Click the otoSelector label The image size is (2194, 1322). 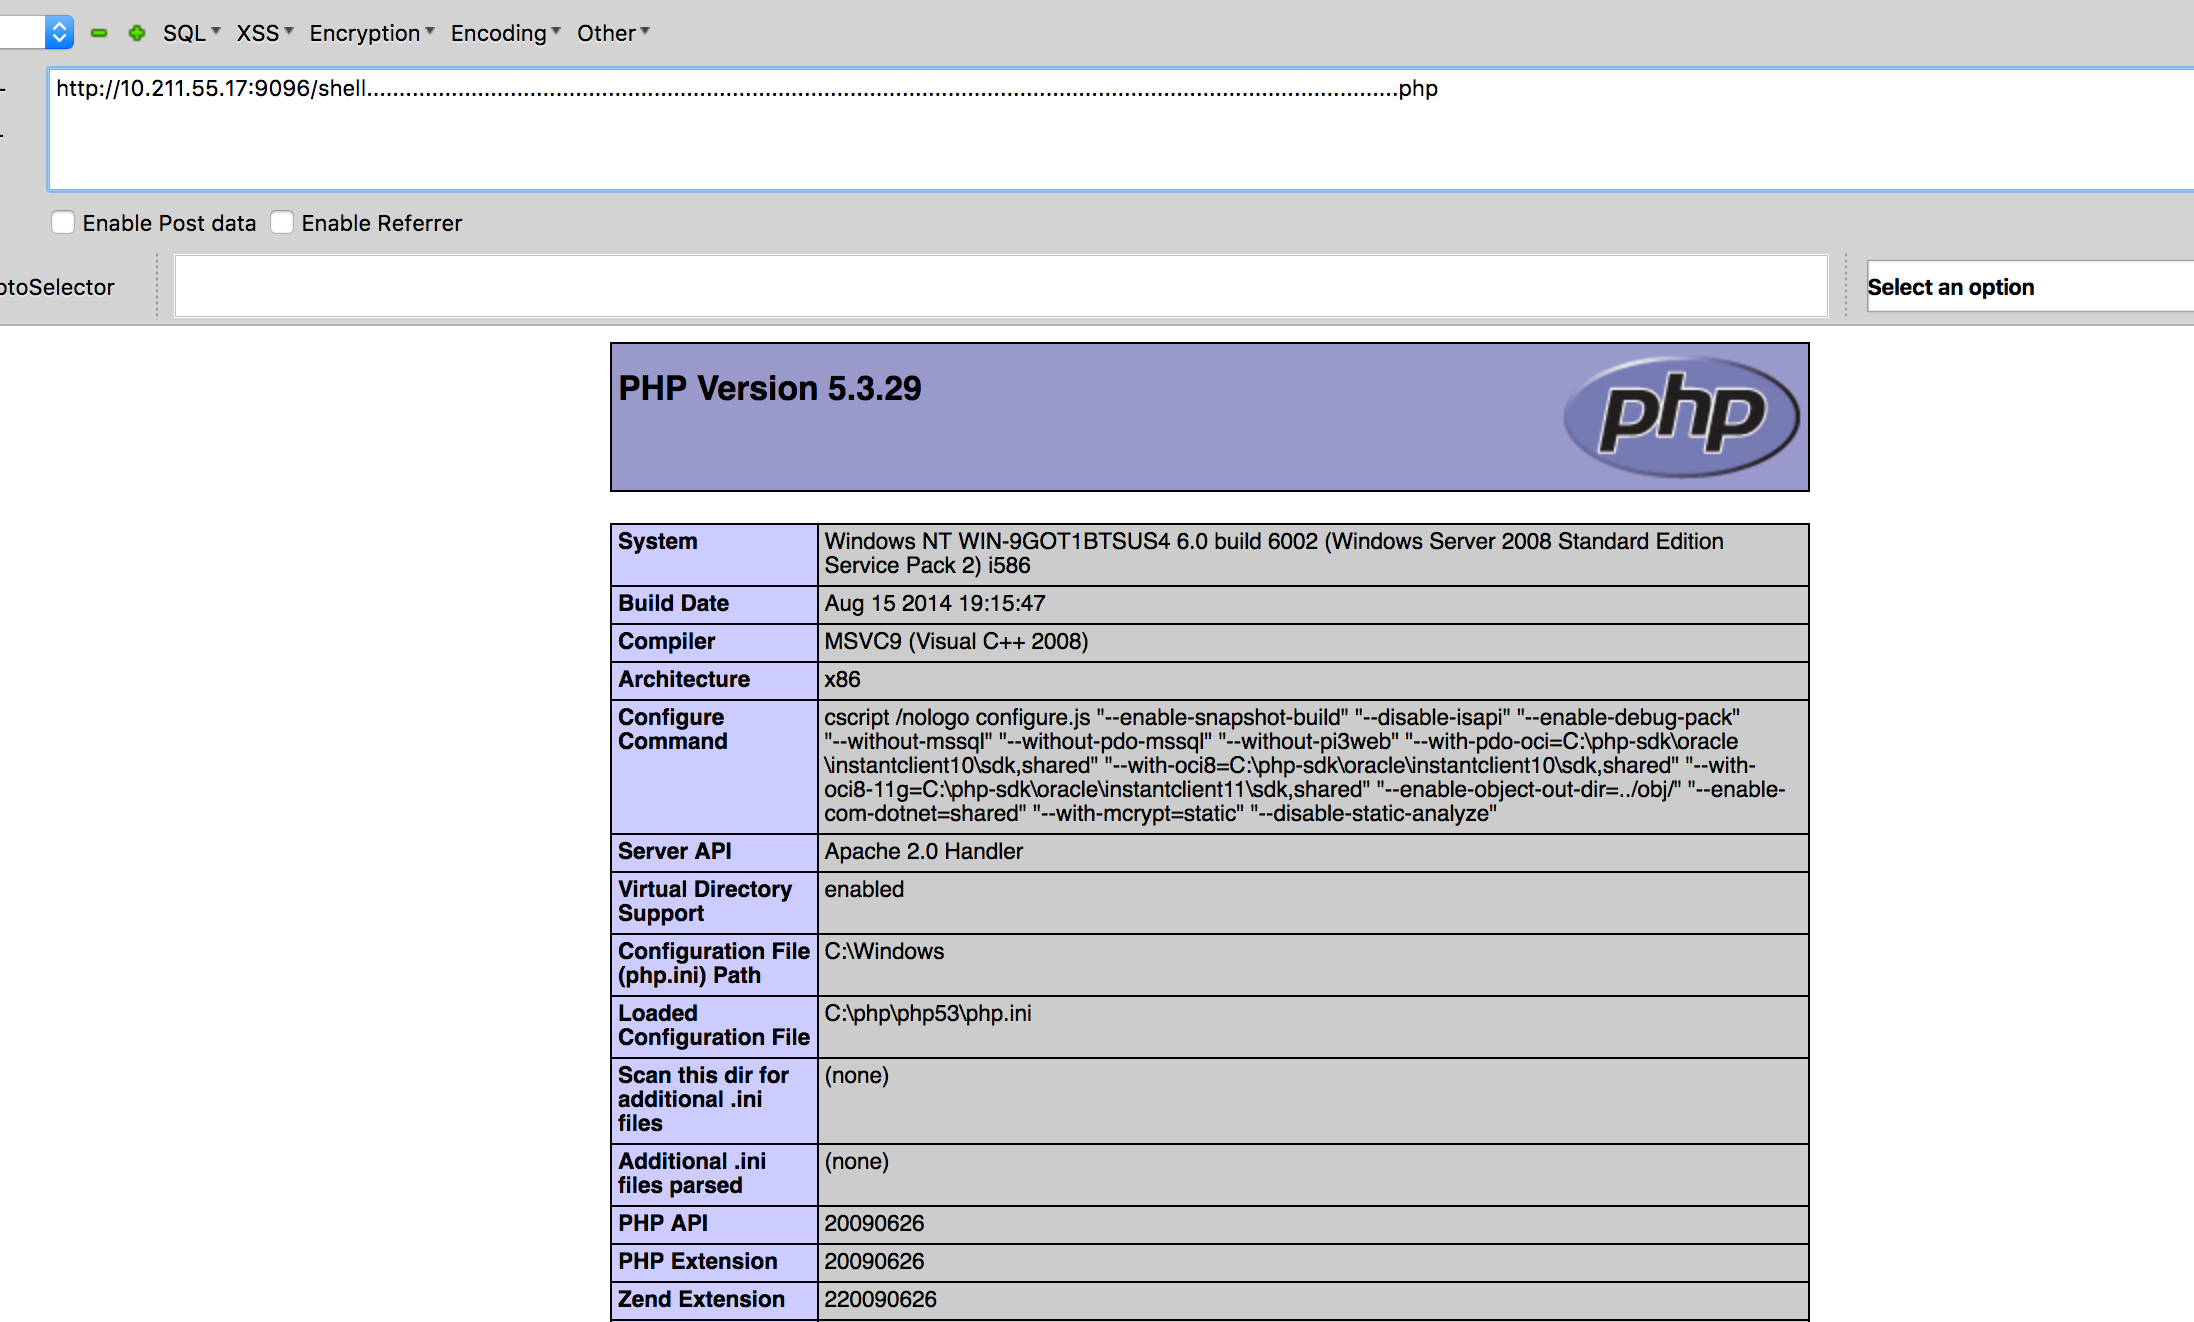57,287
